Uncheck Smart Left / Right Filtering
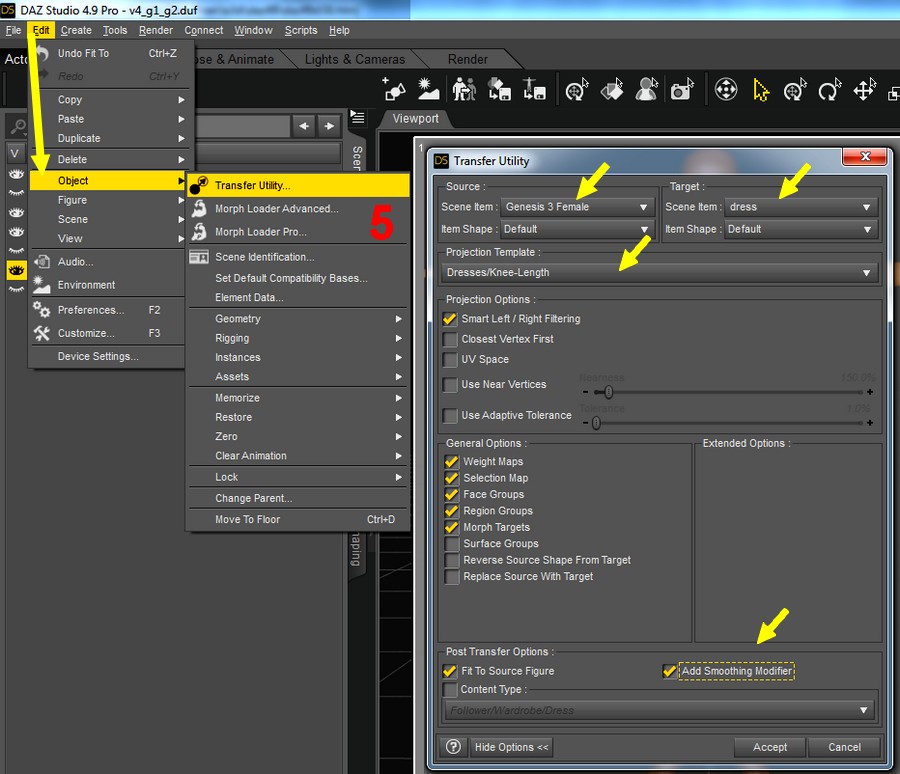The width and height of the screenshot is (900, 774). click(450, 319)
